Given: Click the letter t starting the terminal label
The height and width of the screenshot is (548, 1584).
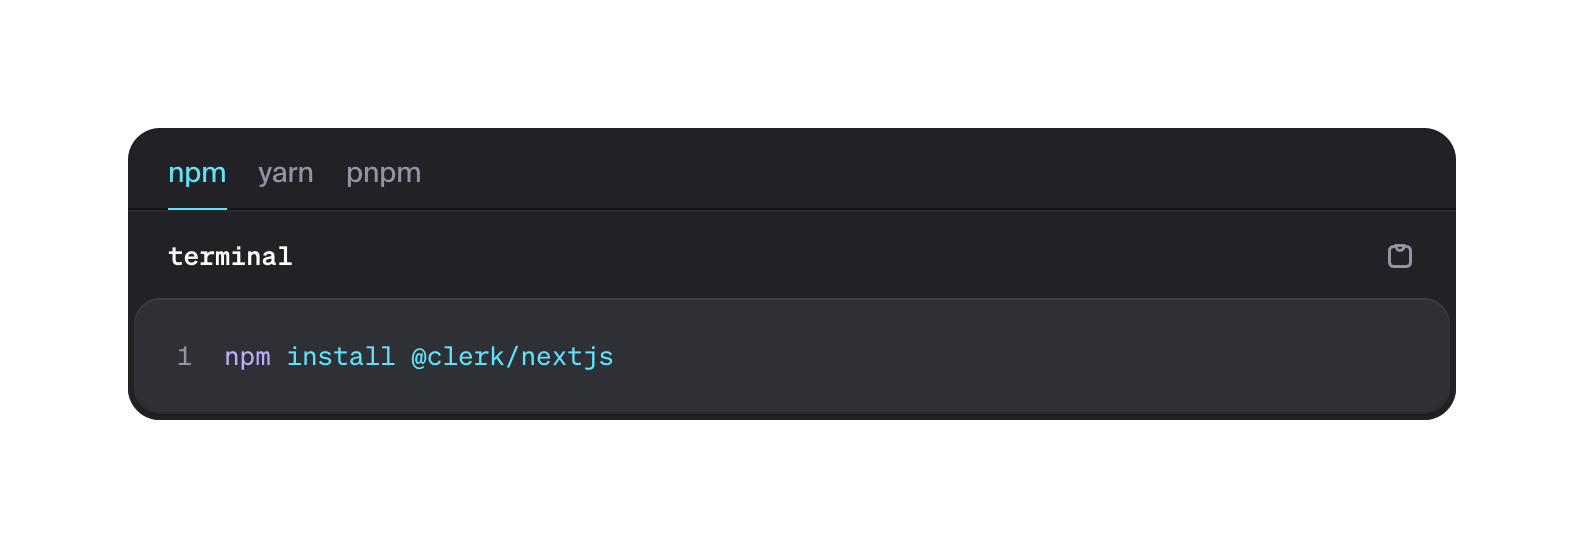Looking at the screenshot, I should pos(175,256).
